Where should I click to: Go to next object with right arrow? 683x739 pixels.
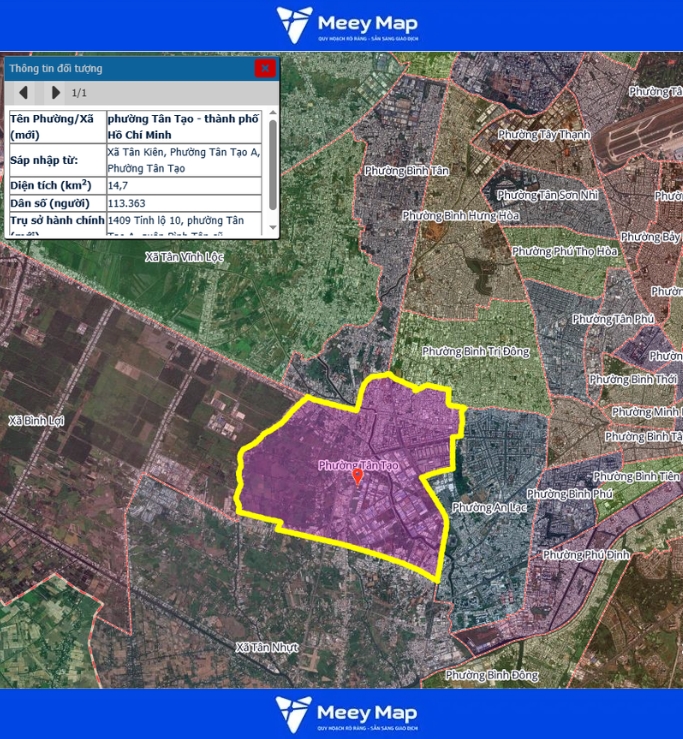[55, 93]
